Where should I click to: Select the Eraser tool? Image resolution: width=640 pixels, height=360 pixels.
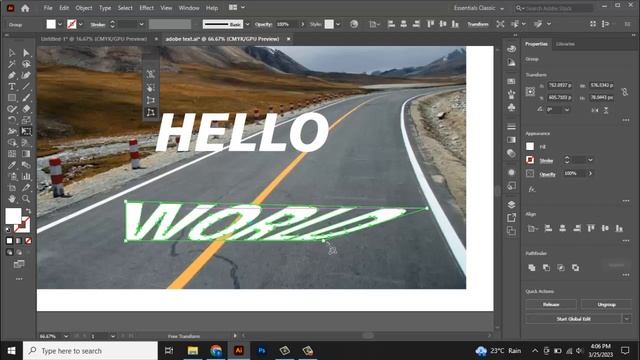(26, 109)
